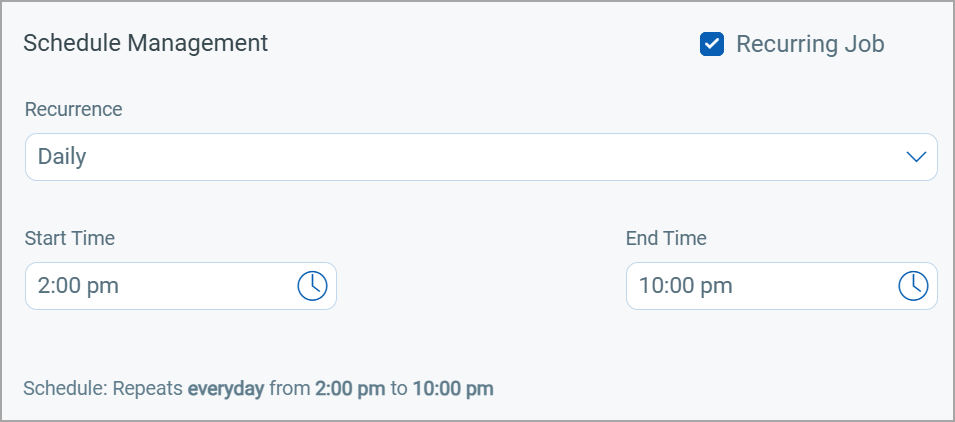Open the Start Time clock picker icon

click(x=312, y=286)
